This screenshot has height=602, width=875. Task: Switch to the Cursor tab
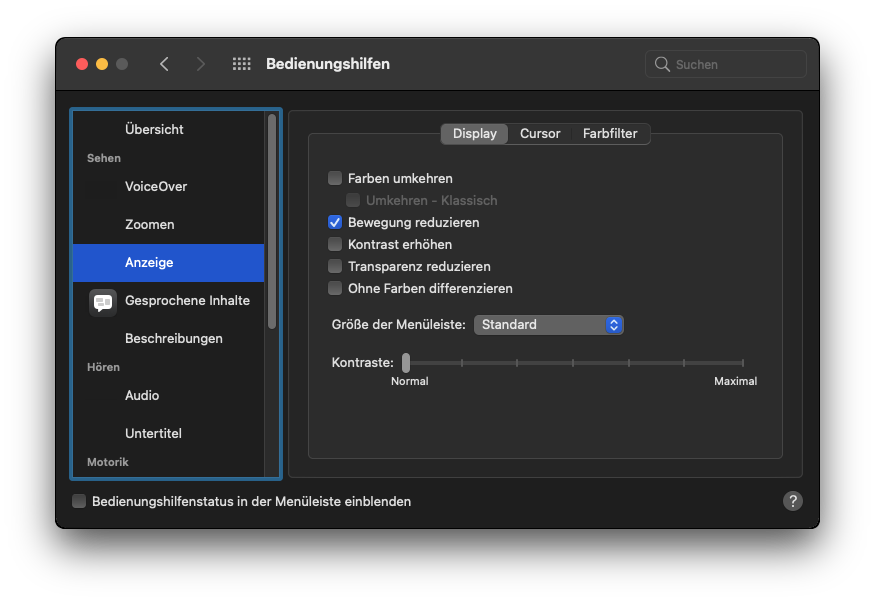(x=540, y=134)
